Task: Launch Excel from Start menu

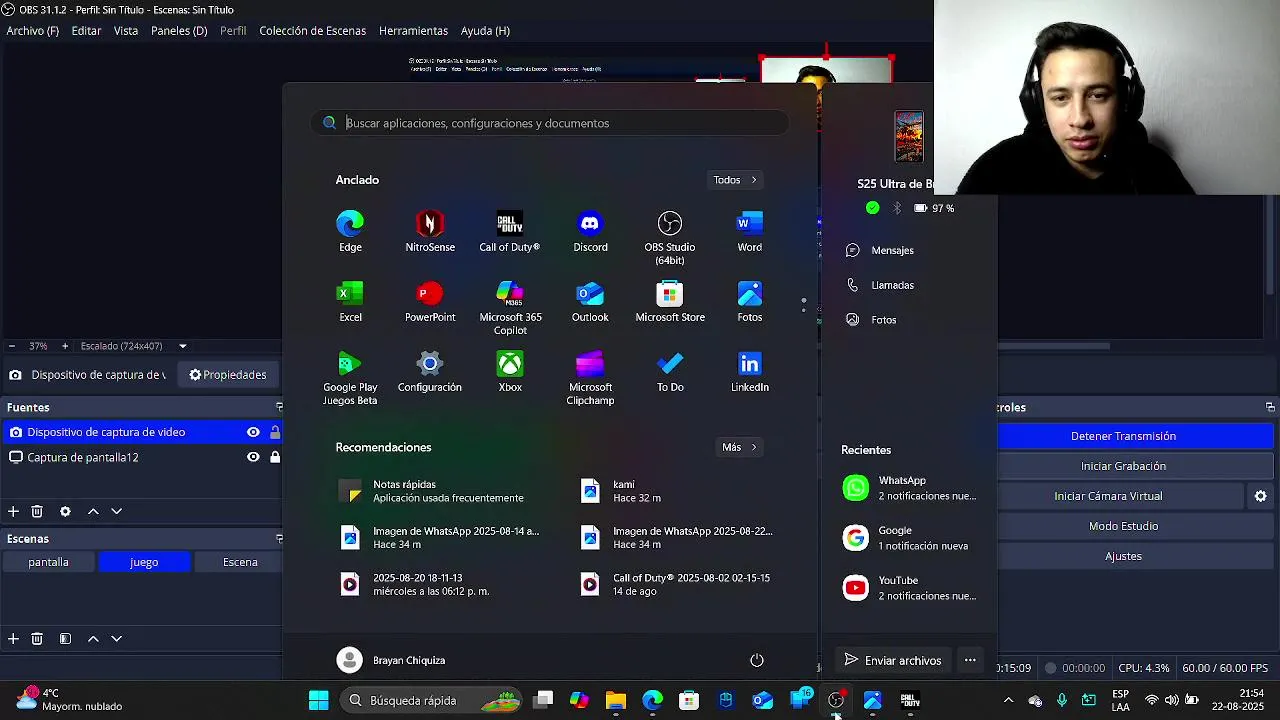Action: click(350, 301)
